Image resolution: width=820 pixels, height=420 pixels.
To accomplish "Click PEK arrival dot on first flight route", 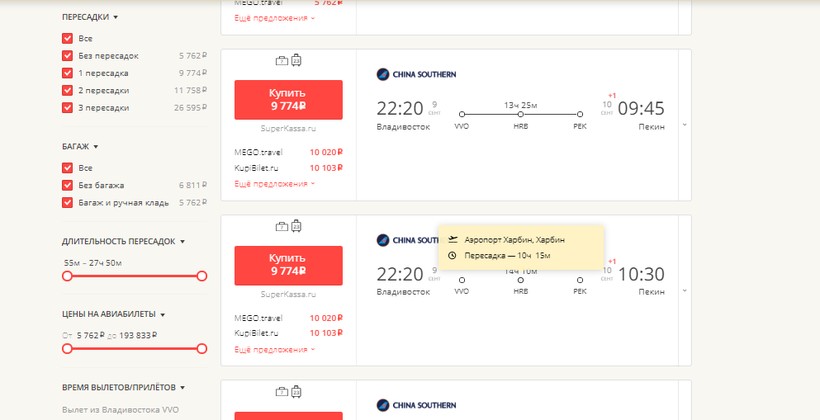I will pyautogui.click(x=580, y=114).
